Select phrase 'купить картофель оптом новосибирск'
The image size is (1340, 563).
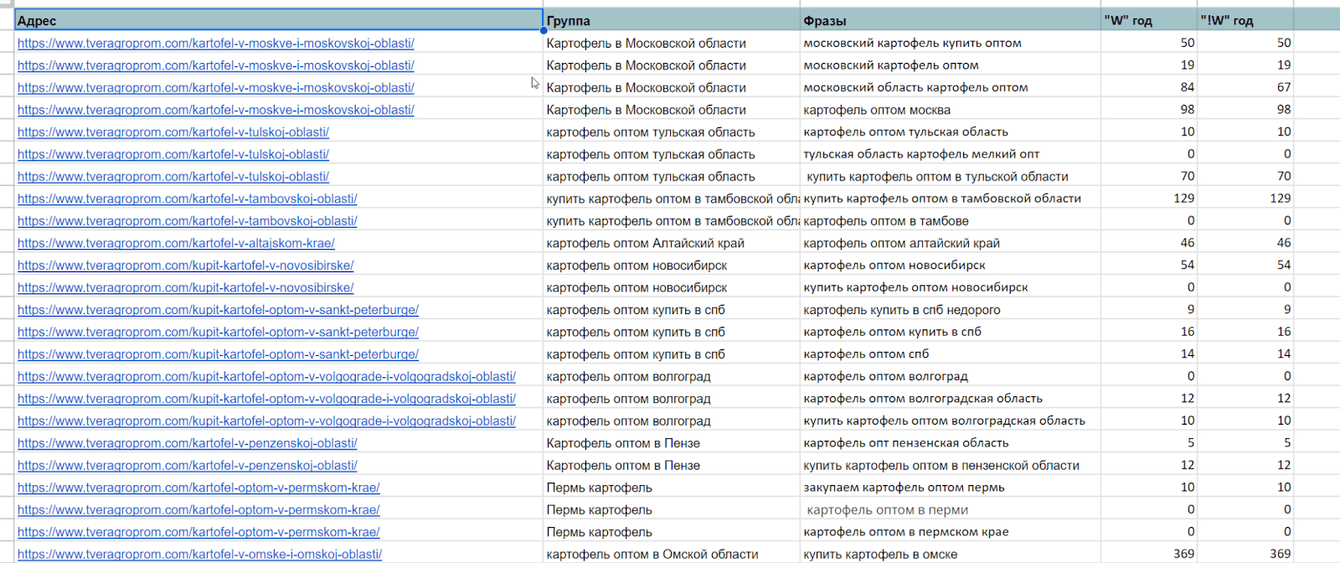click(915, 287)
